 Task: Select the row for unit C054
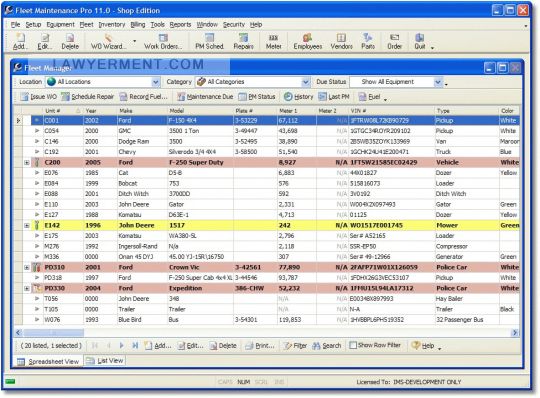pos(267,131)
